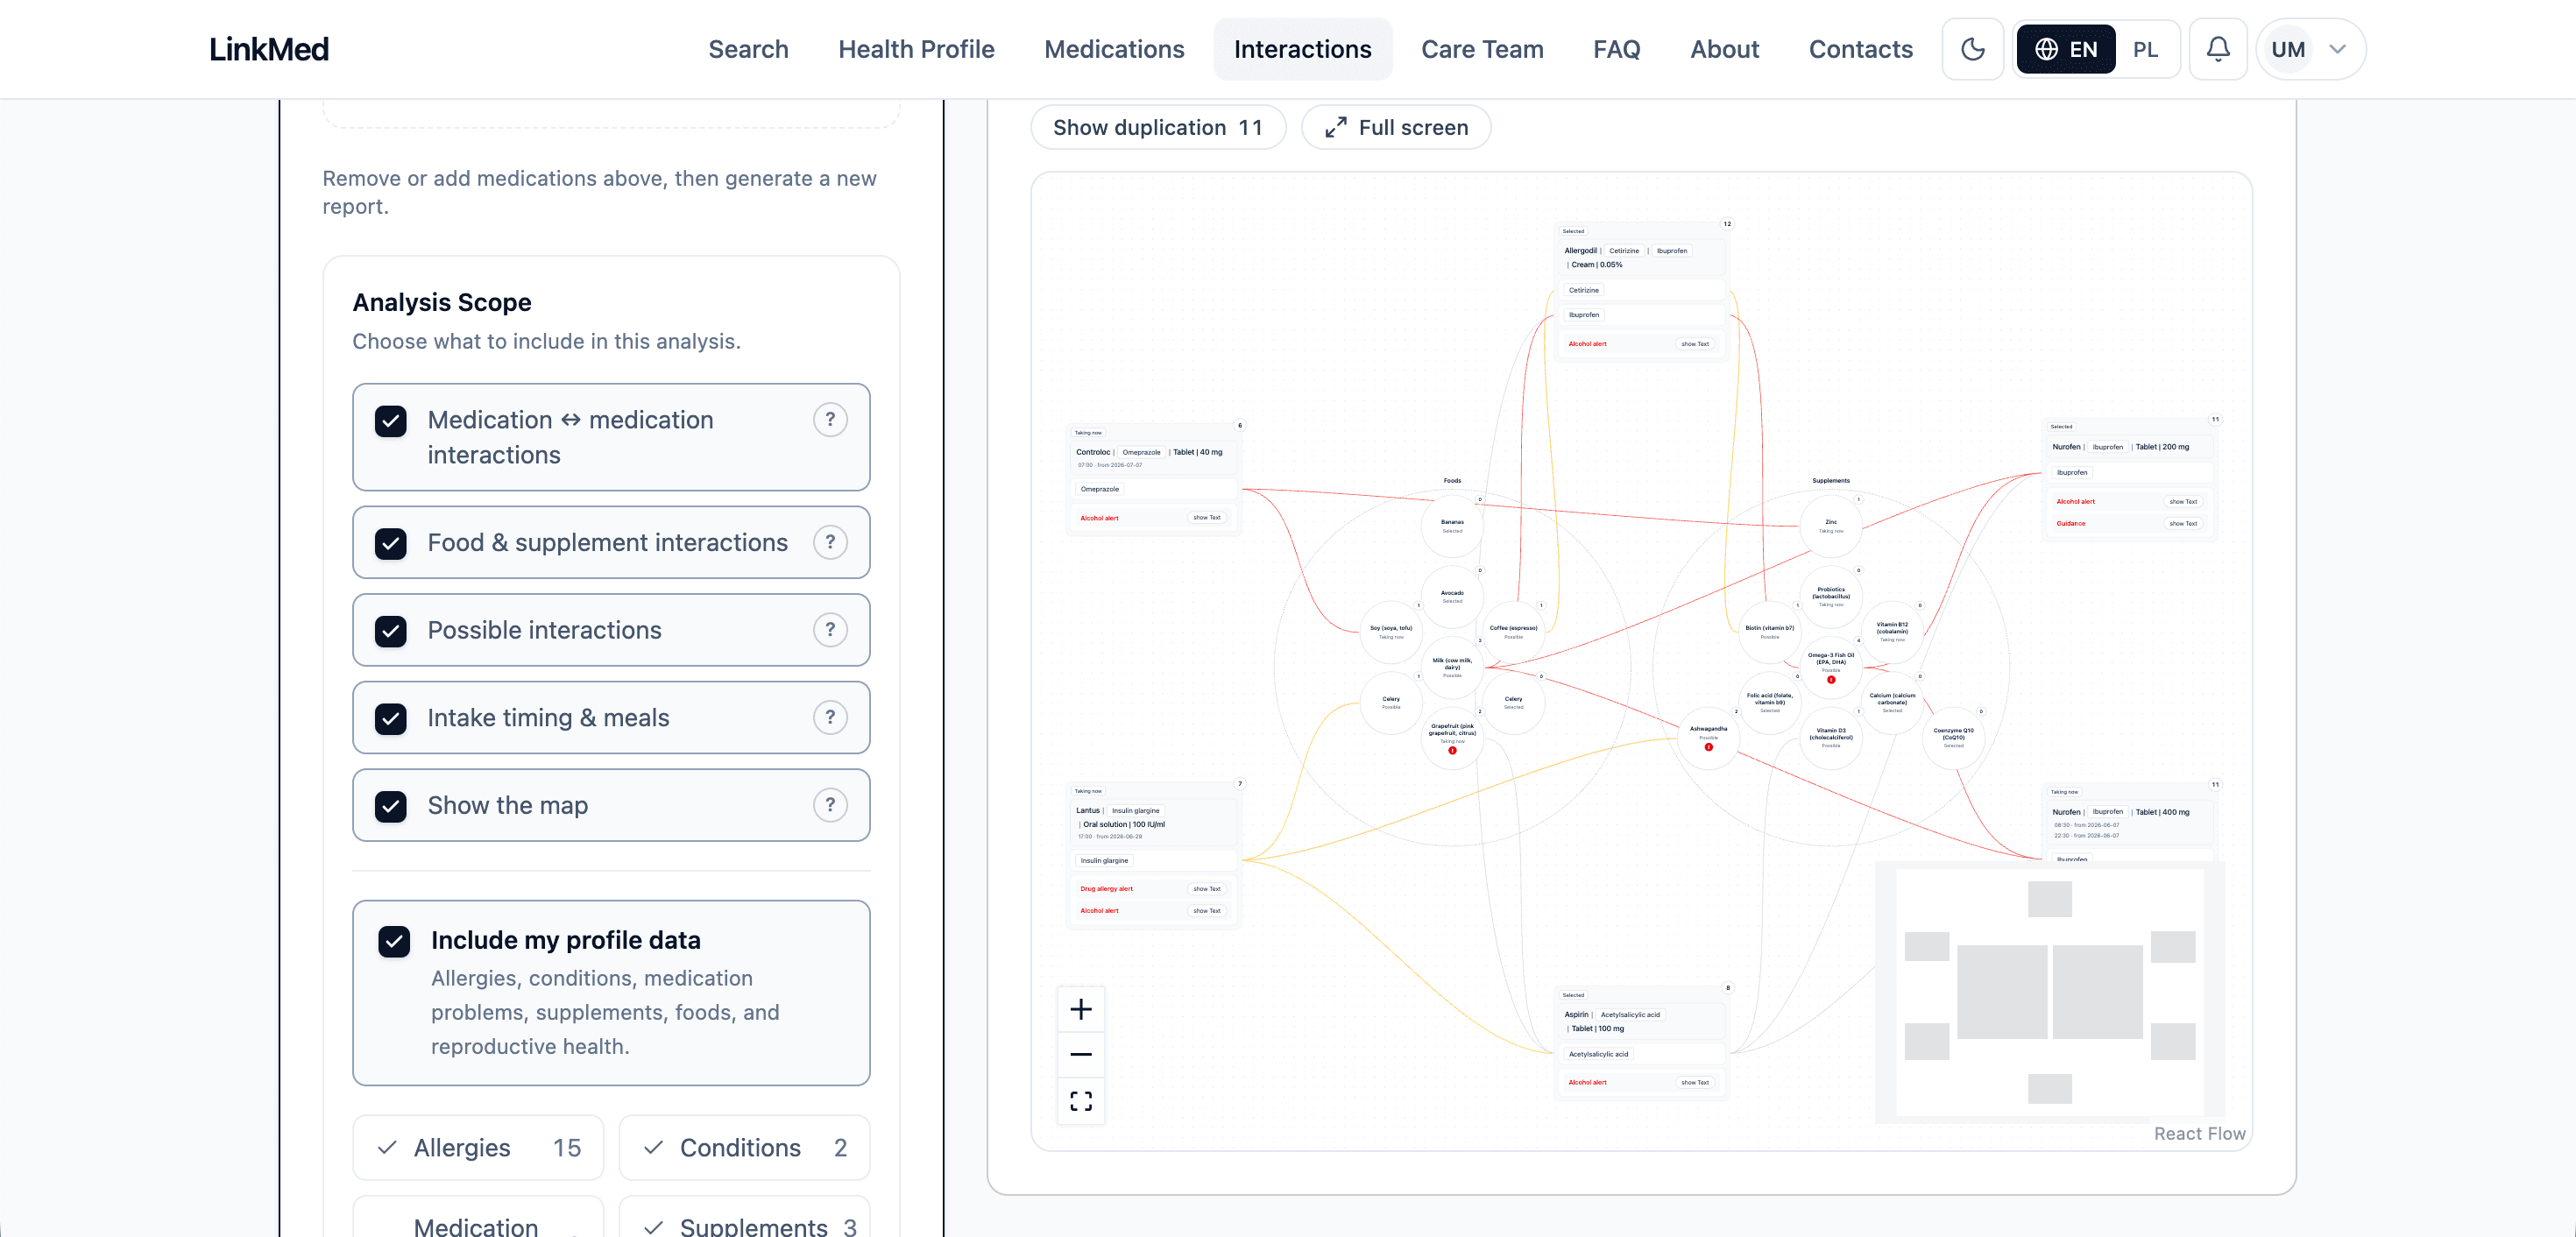
Task: Open the FAQ page
Action: pyautogui.click(x=1616, y=49)
